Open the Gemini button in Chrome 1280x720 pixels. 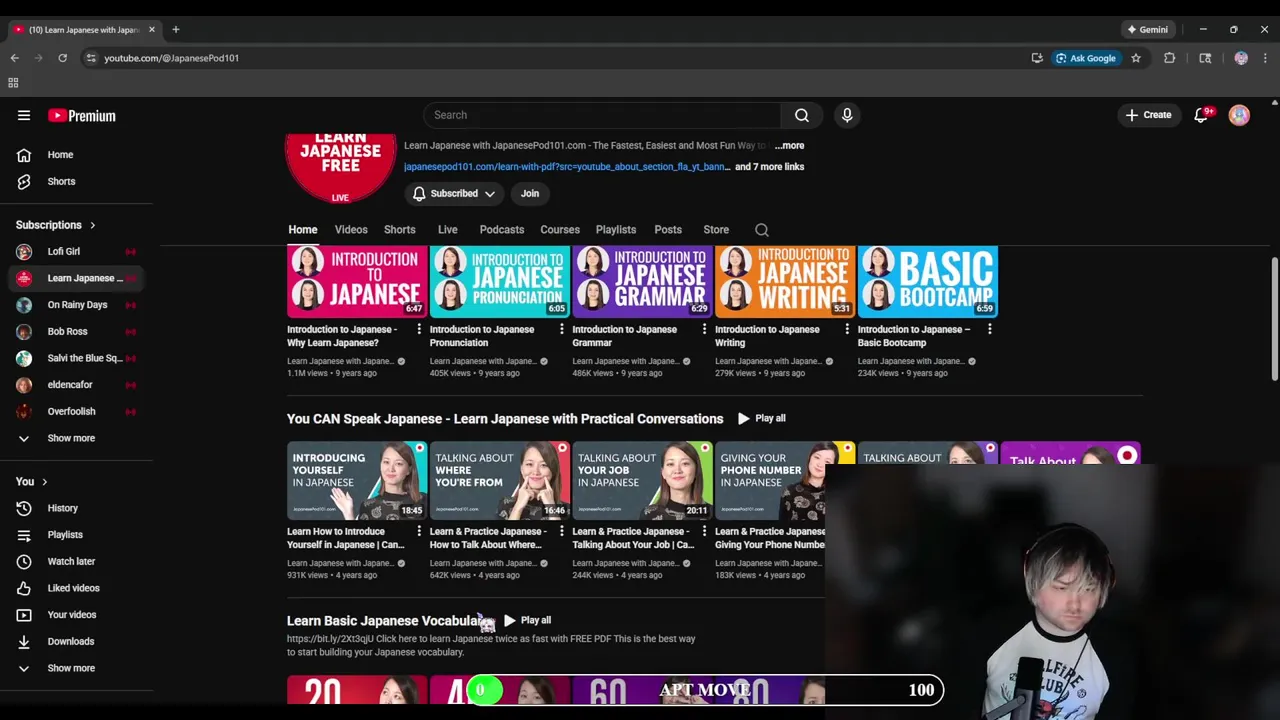point(1146,30)
